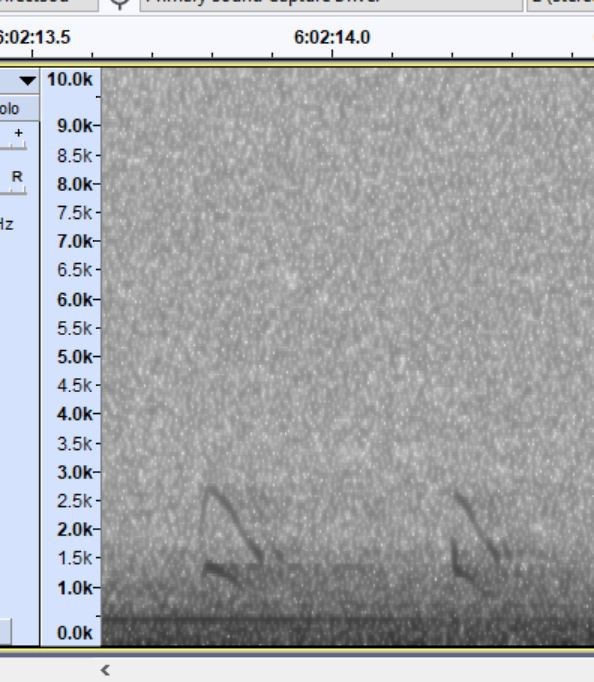Click the 5.0k frequency scale label
The height and width of the screenshot is (682, 594).
pos(75,357)
